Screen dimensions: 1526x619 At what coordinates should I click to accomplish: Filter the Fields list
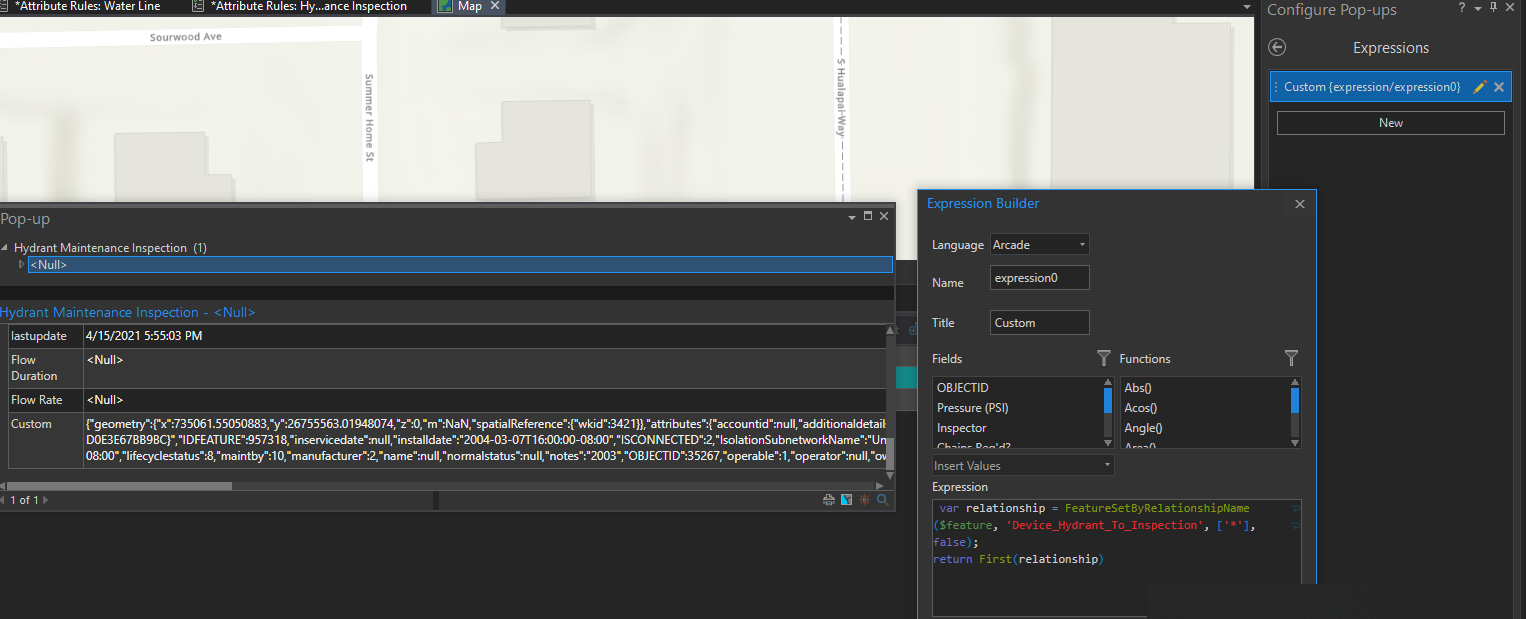1104,358
